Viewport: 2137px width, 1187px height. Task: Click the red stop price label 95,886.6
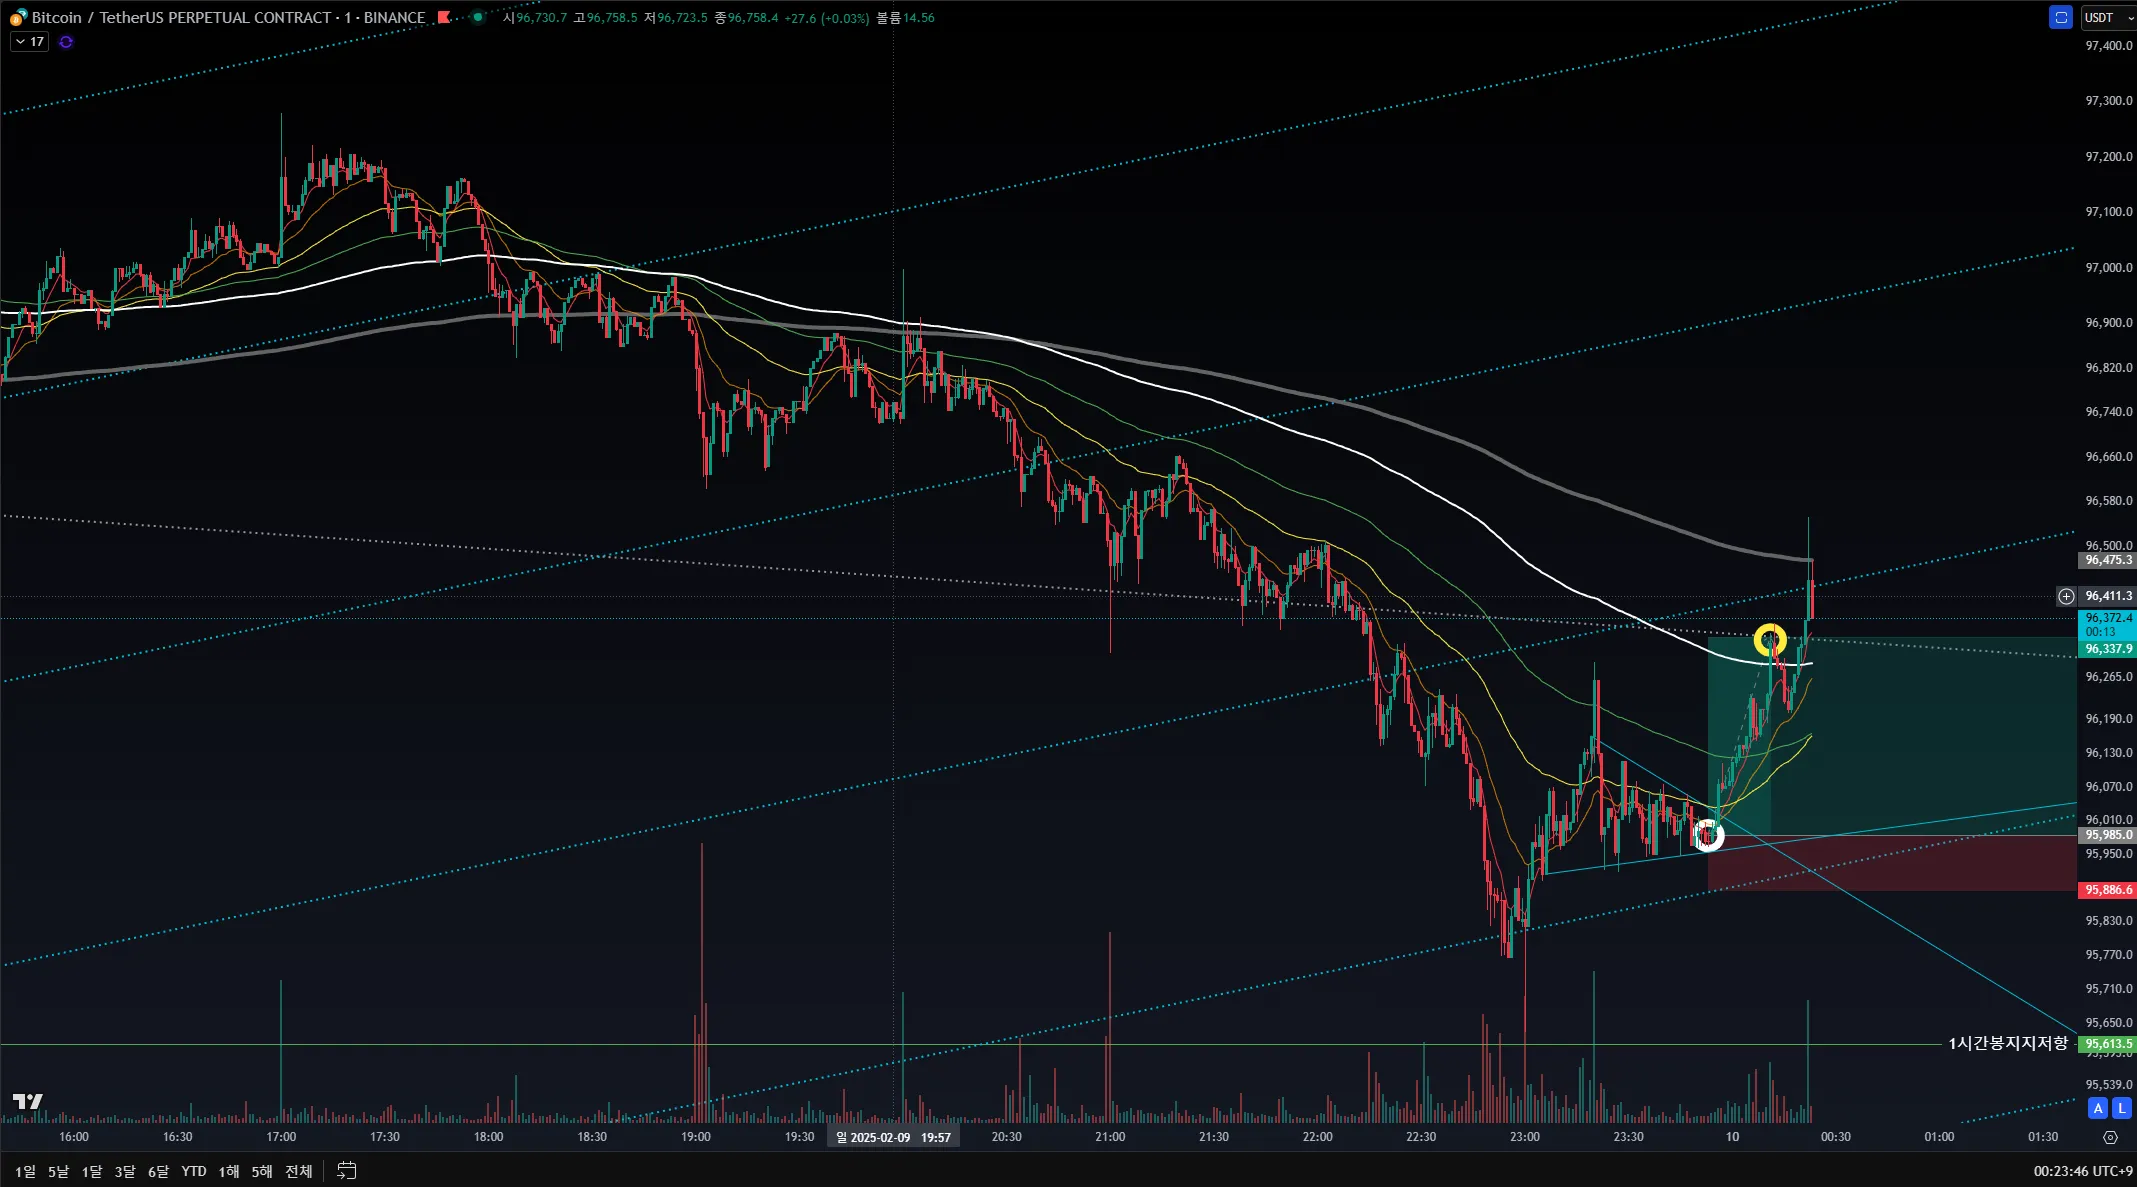[x=2107, y=890]
